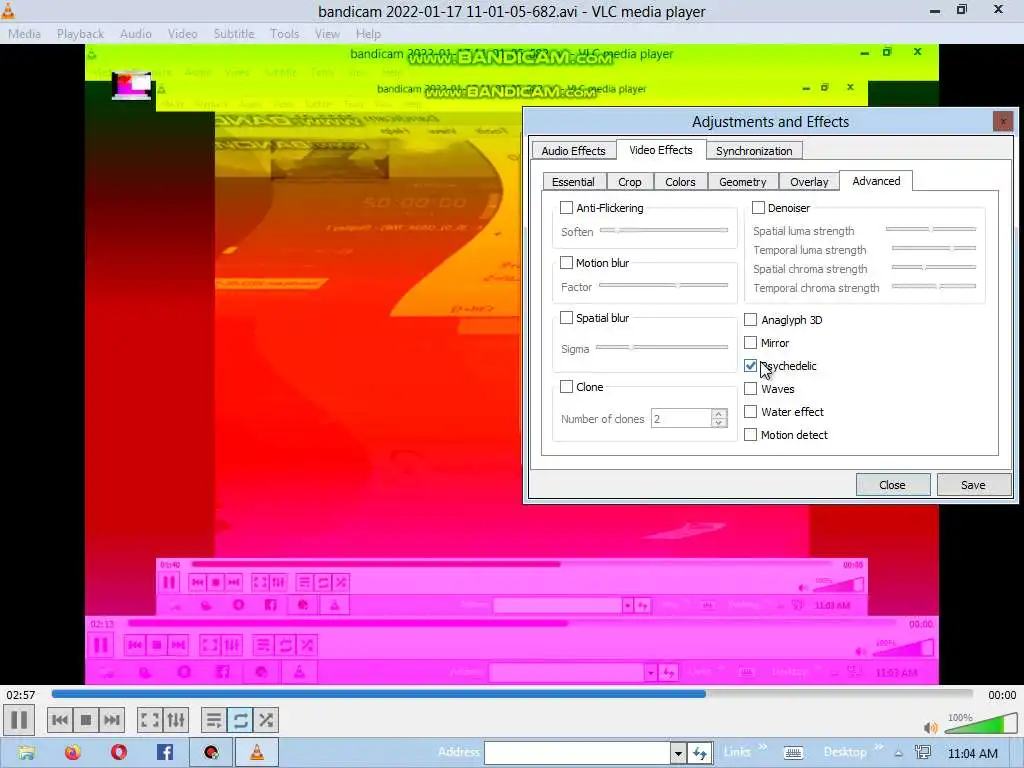
Task: Enable the Water effect checkbox
Action: click(x=750, y=411)
